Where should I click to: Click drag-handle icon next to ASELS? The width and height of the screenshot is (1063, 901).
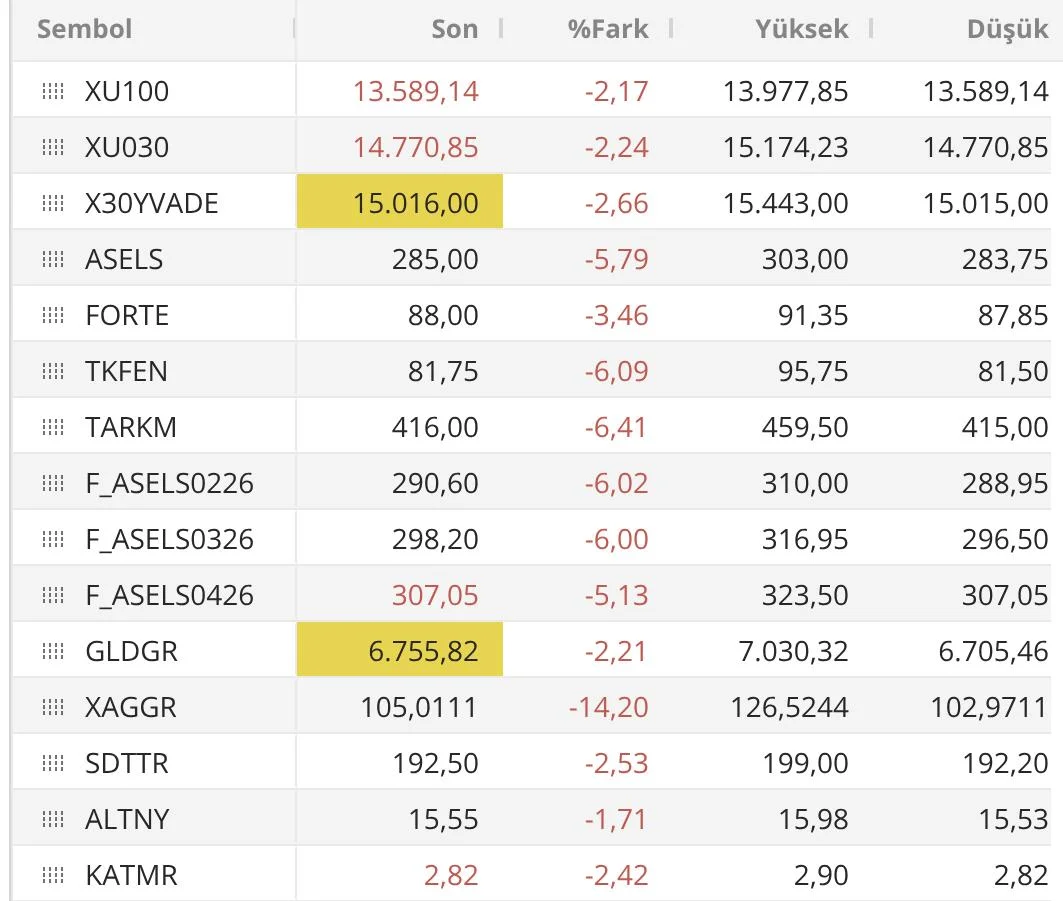53,260
